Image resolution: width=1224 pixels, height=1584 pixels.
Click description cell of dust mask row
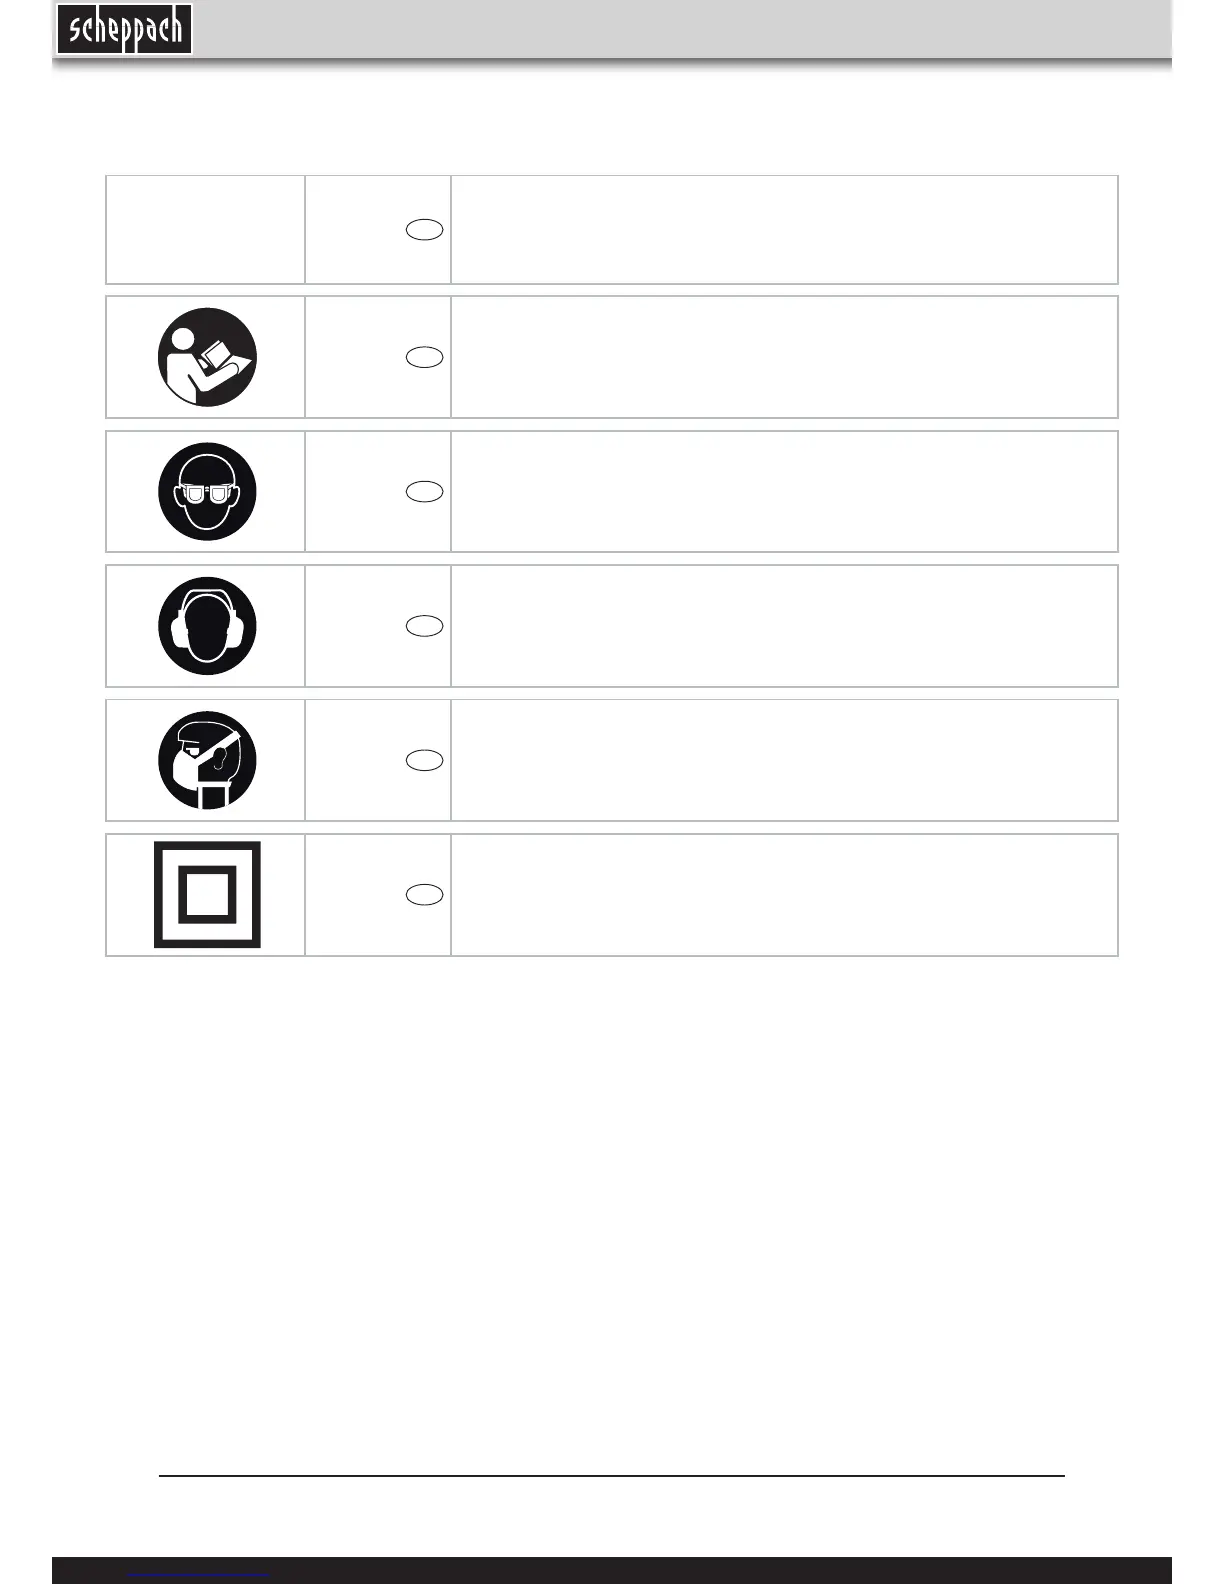tap(784, 760)
